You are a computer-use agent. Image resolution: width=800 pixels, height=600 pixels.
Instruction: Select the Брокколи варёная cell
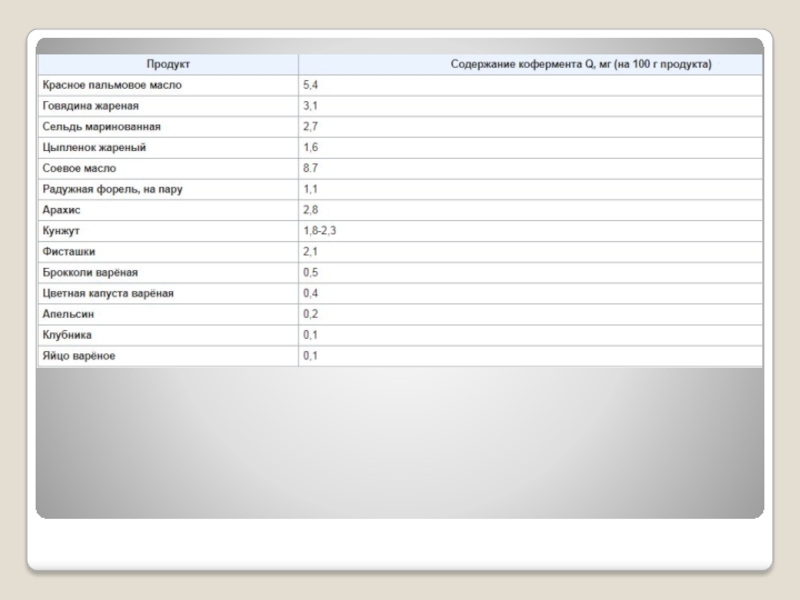90,272
